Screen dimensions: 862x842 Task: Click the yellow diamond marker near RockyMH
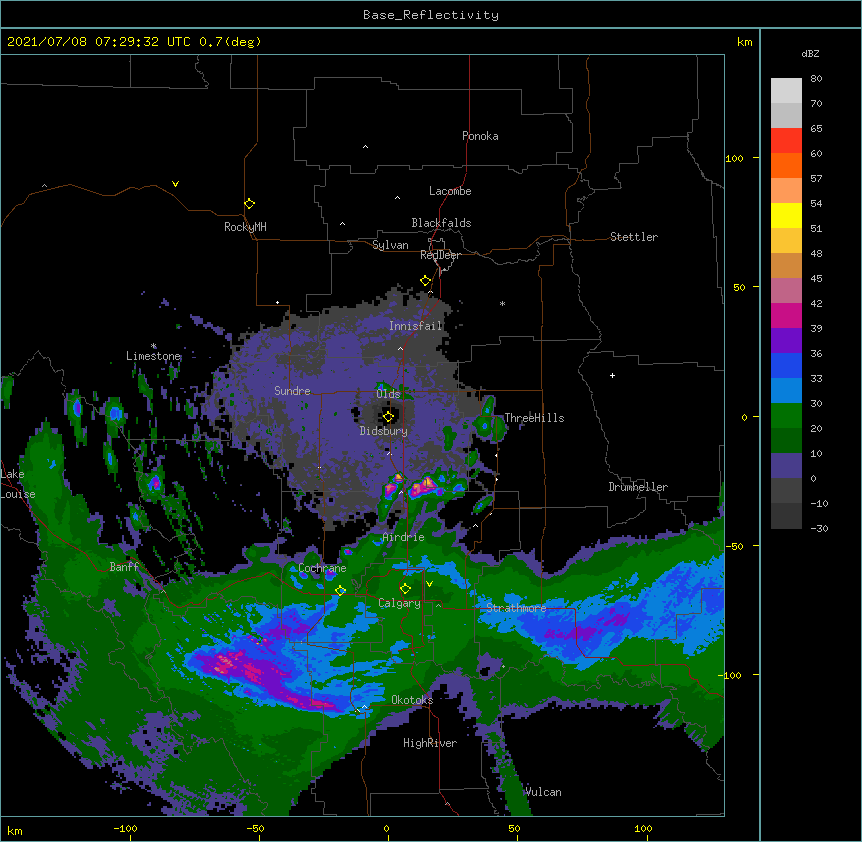coord(249,204)
